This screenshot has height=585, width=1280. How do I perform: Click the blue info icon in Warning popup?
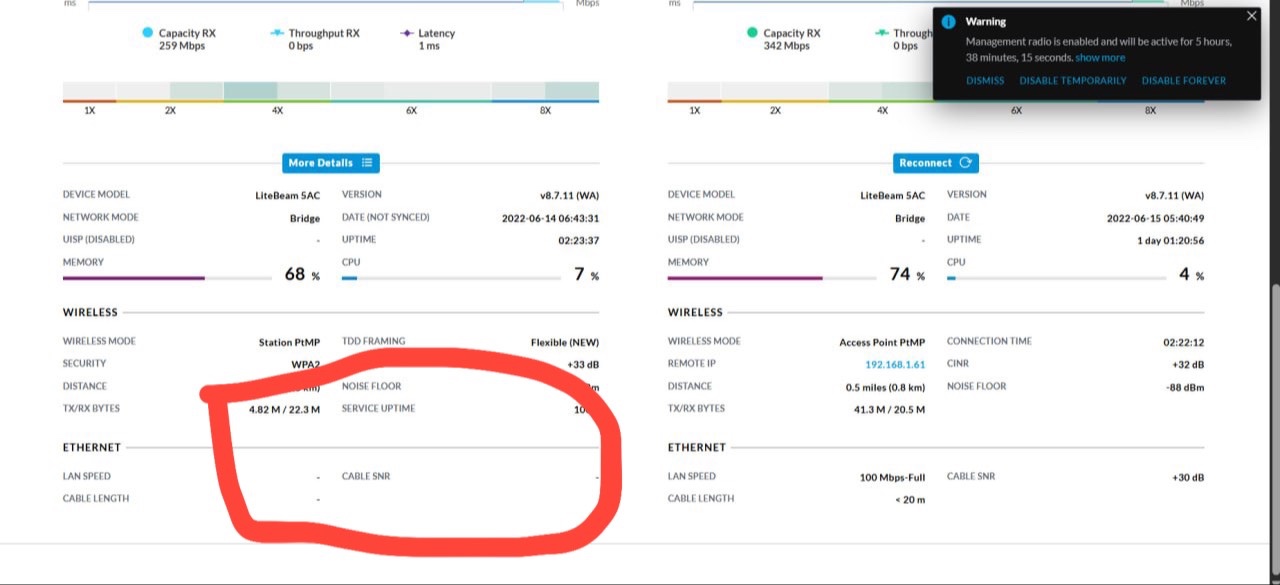coord(949,22)
